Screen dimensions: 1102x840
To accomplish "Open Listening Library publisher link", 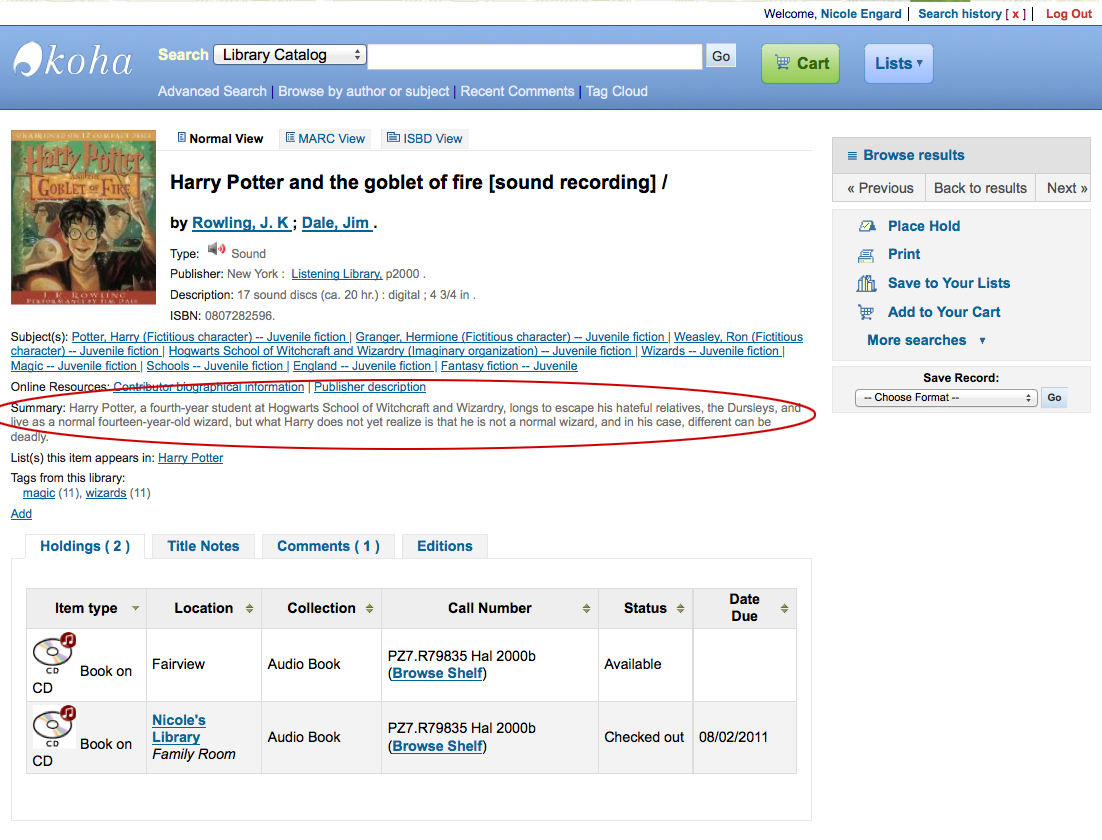I will tap(337, 274).
